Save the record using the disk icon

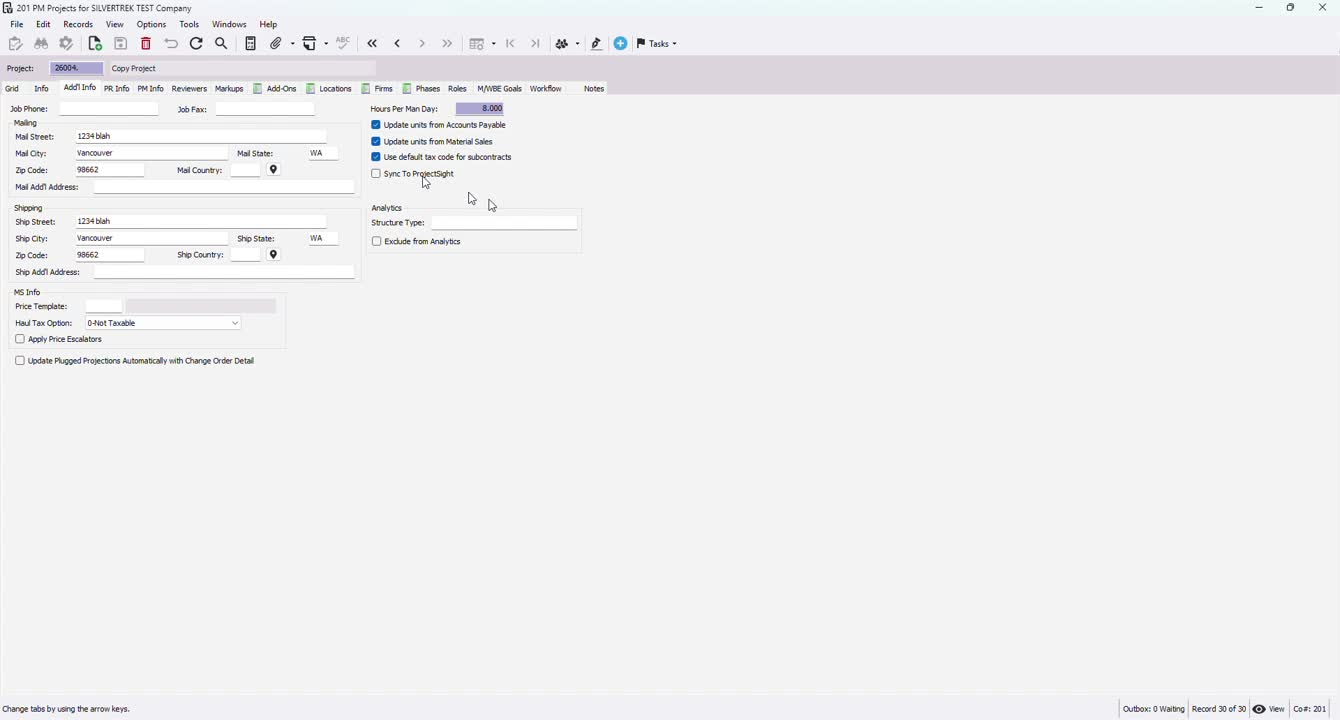pos(121,44)
